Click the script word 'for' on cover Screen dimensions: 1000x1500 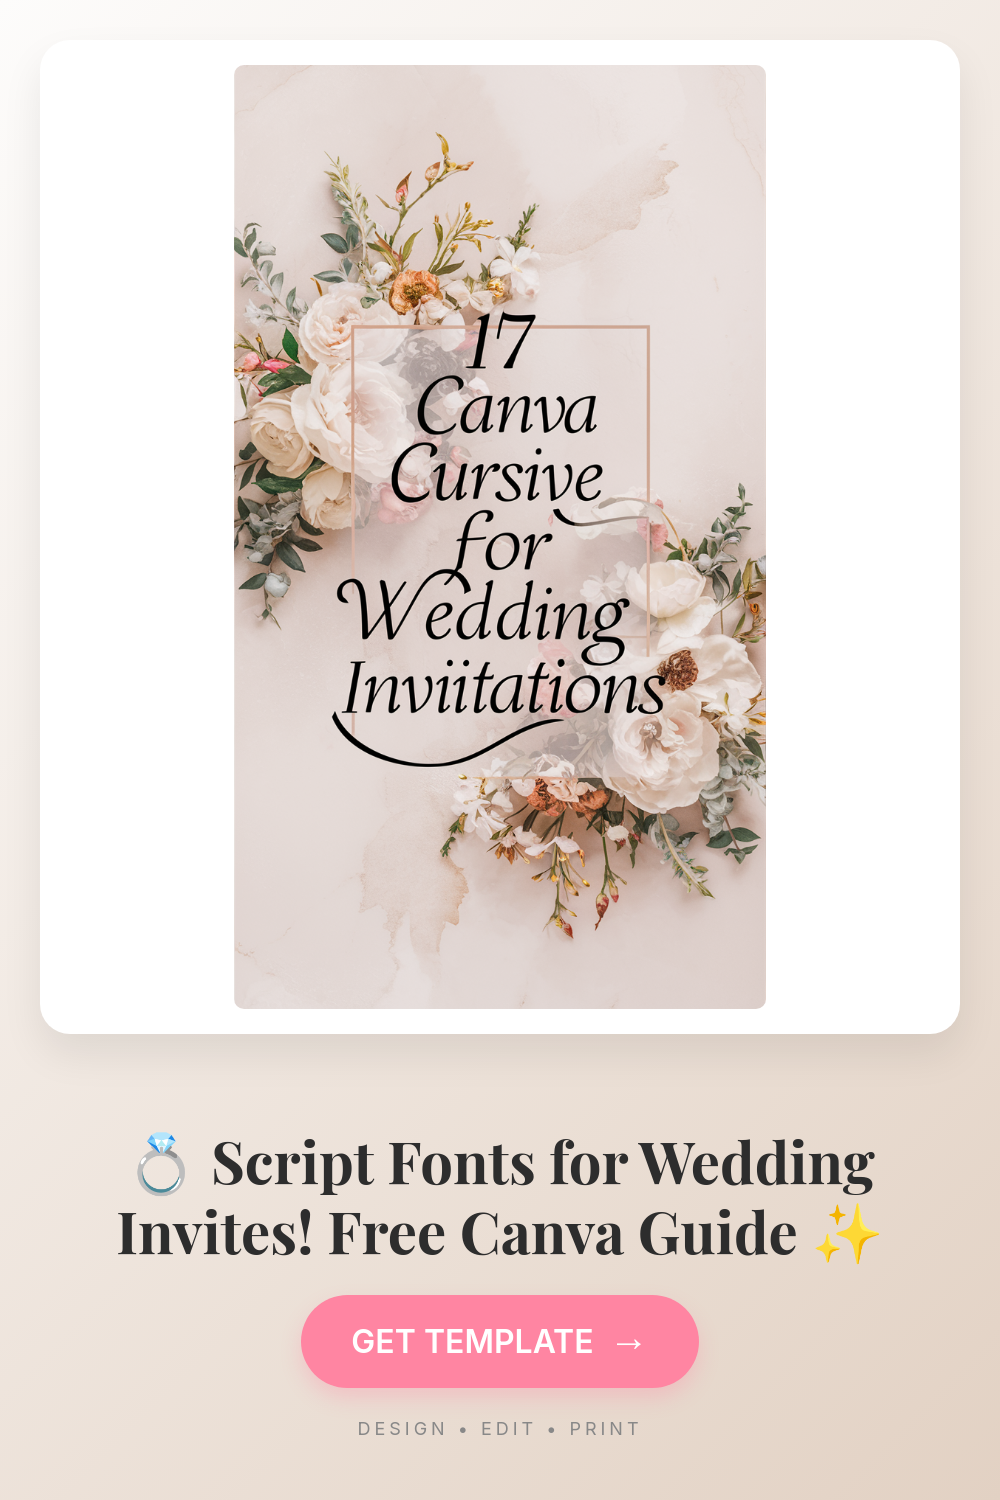(502, 545)
